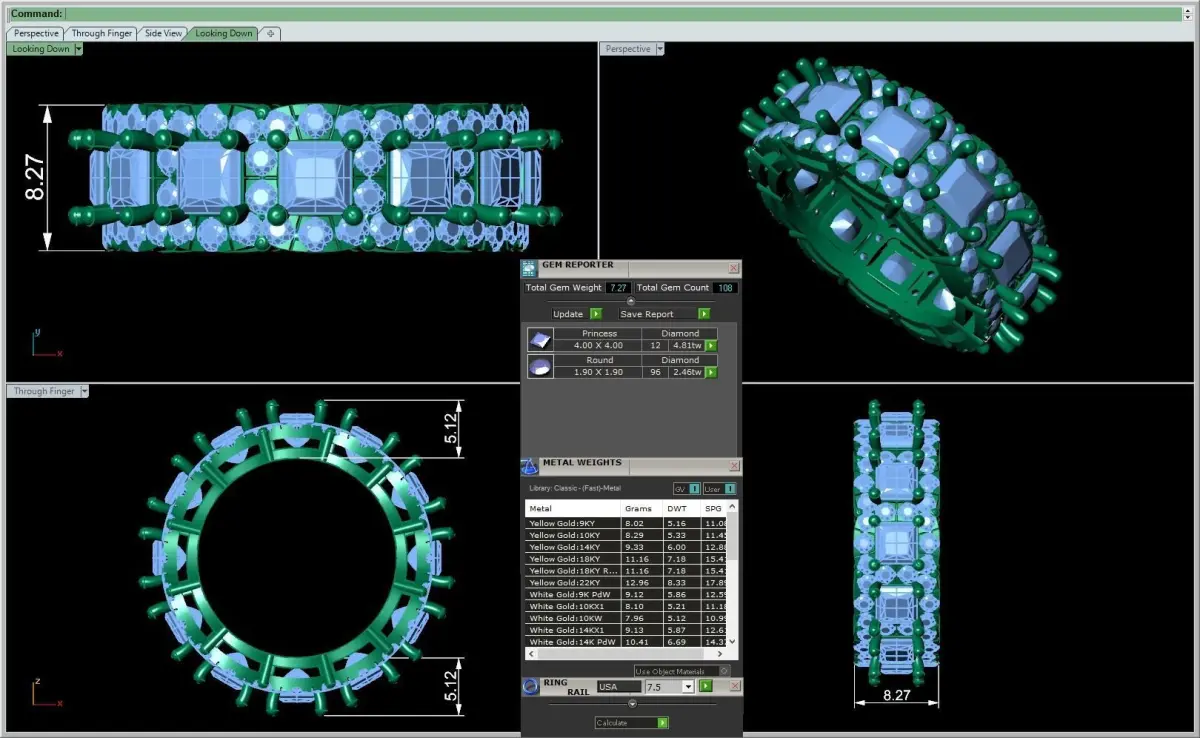Image resolution: width=1200 pixels, height=738 pixels.
Task: Click the USA ring size standard field
Action: [620, 687]
